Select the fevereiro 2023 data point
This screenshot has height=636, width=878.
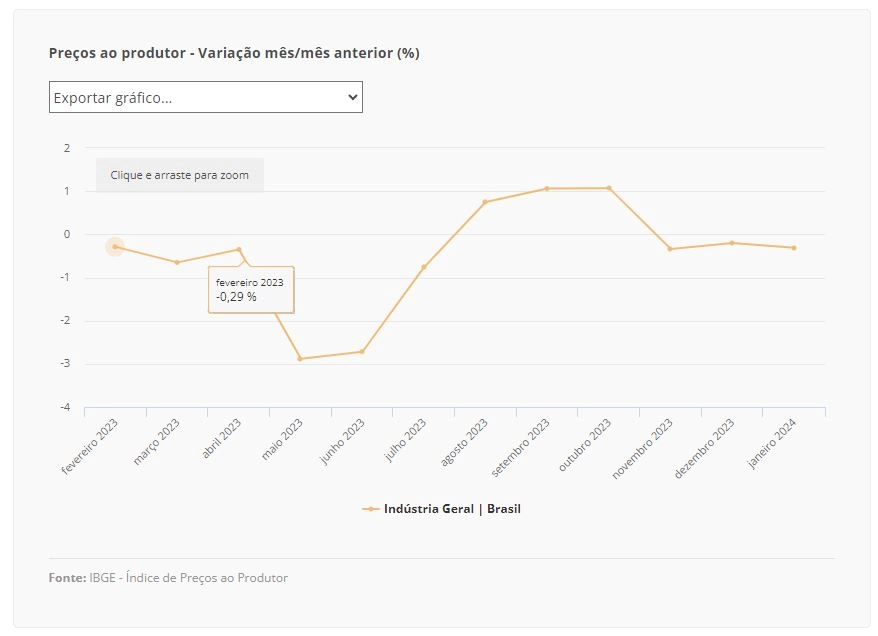click(x=115, y=246)
